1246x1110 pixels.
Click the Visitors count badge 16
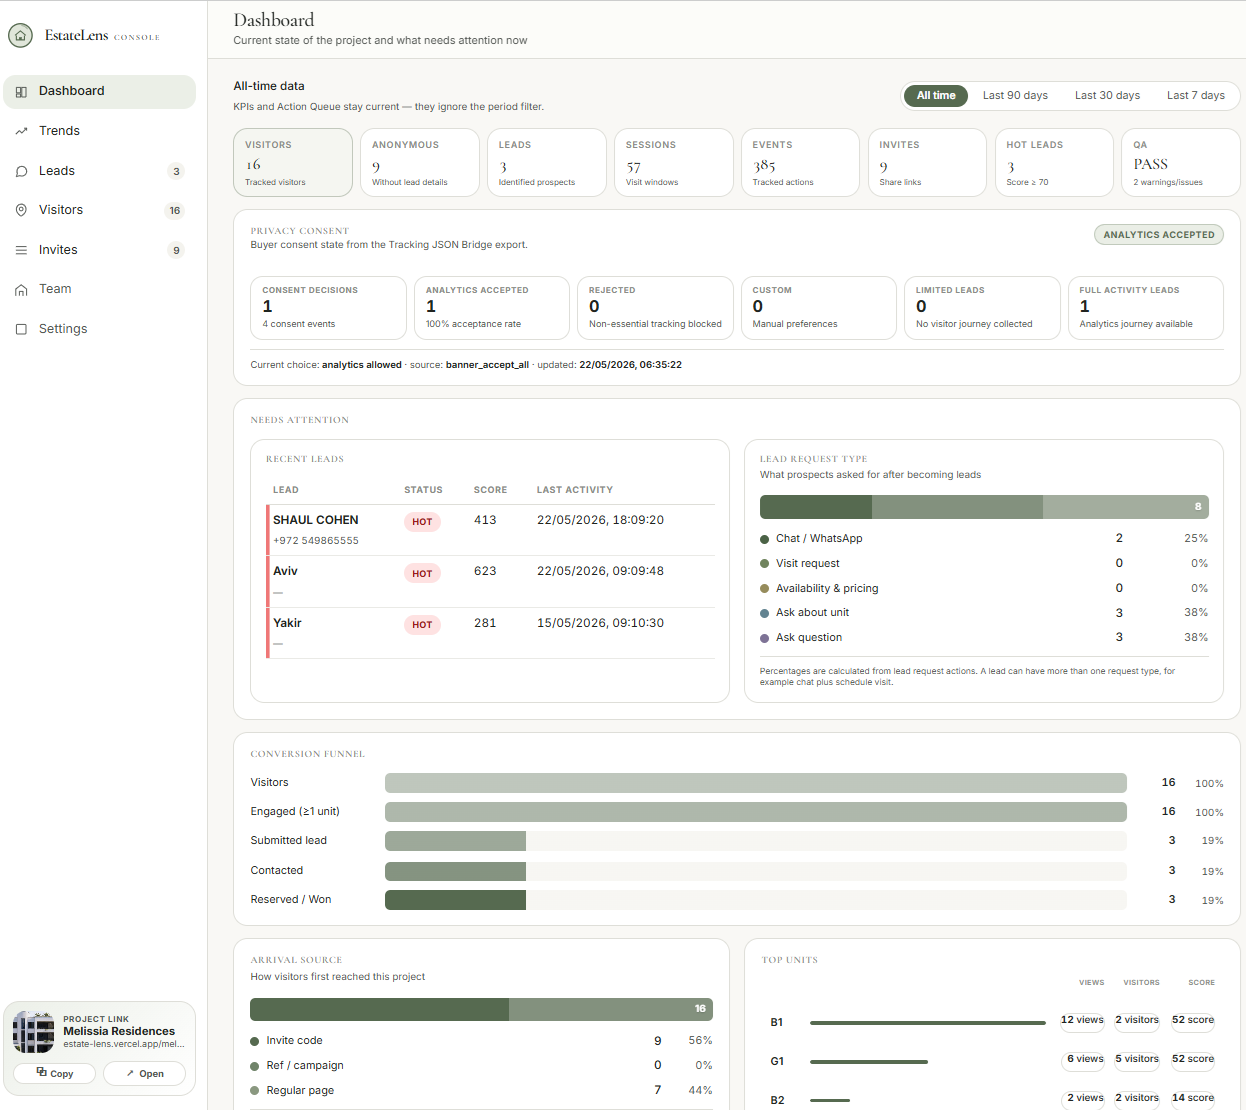[x=175, y=211]
